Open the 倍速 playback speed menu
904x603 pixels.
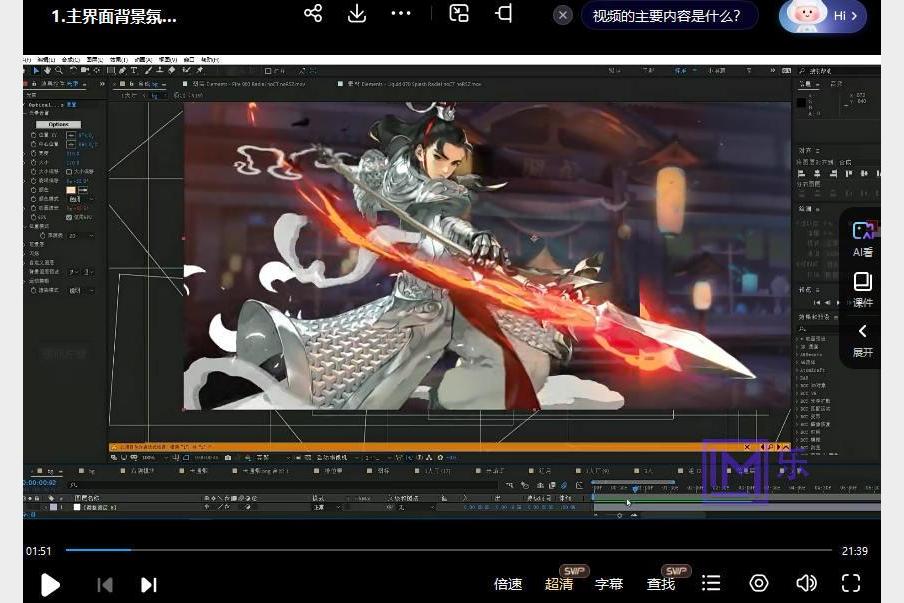pos(508,584)
